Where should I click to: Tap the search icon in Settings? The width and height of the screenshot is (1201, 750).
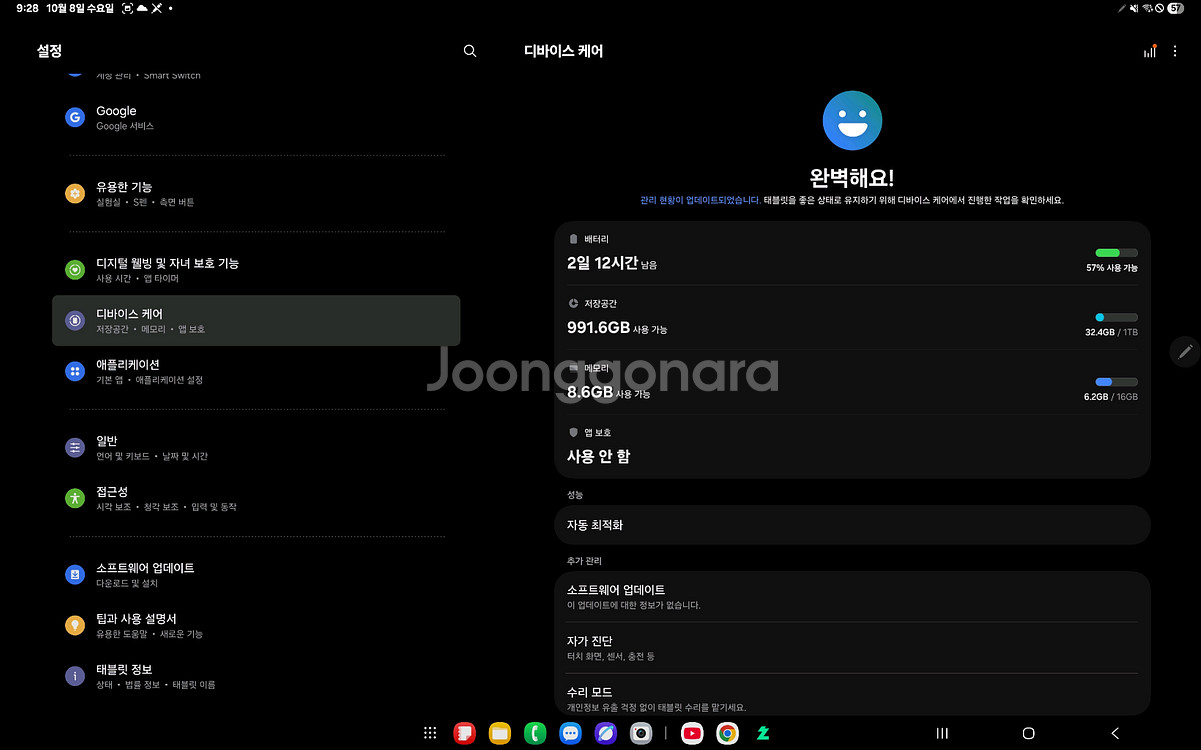click(470, 51)
